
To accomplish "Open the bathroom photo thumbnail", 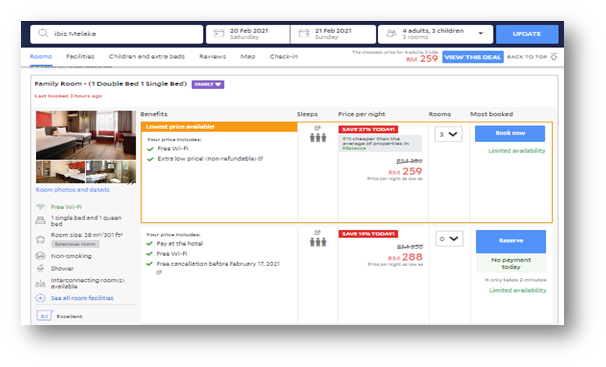I will 111,172.
